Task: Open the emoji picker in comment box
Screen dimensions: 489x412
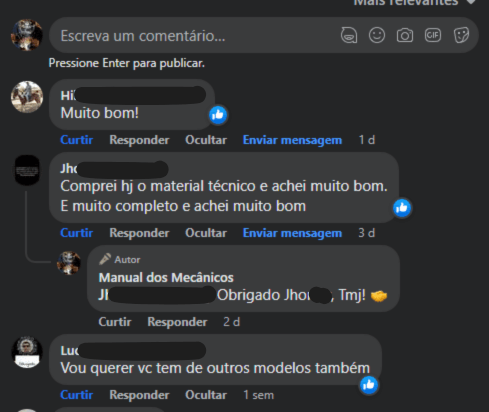Action: (377, 35)
